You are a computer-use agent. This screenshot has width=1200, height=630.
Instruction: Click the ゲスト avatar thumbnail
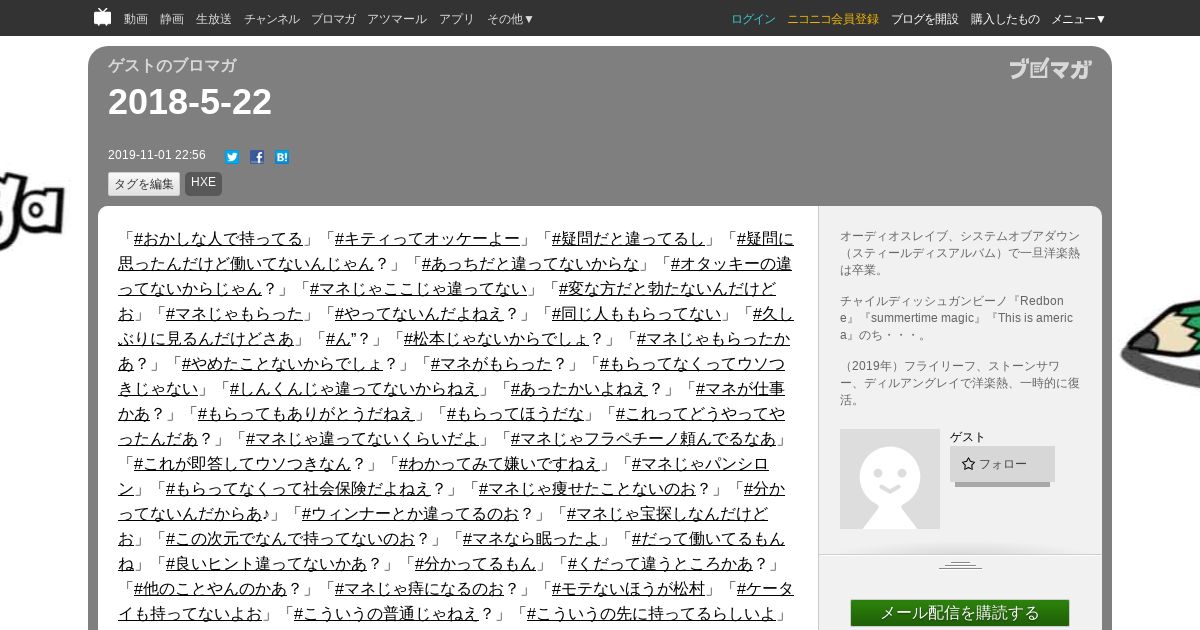coord(890,479)
